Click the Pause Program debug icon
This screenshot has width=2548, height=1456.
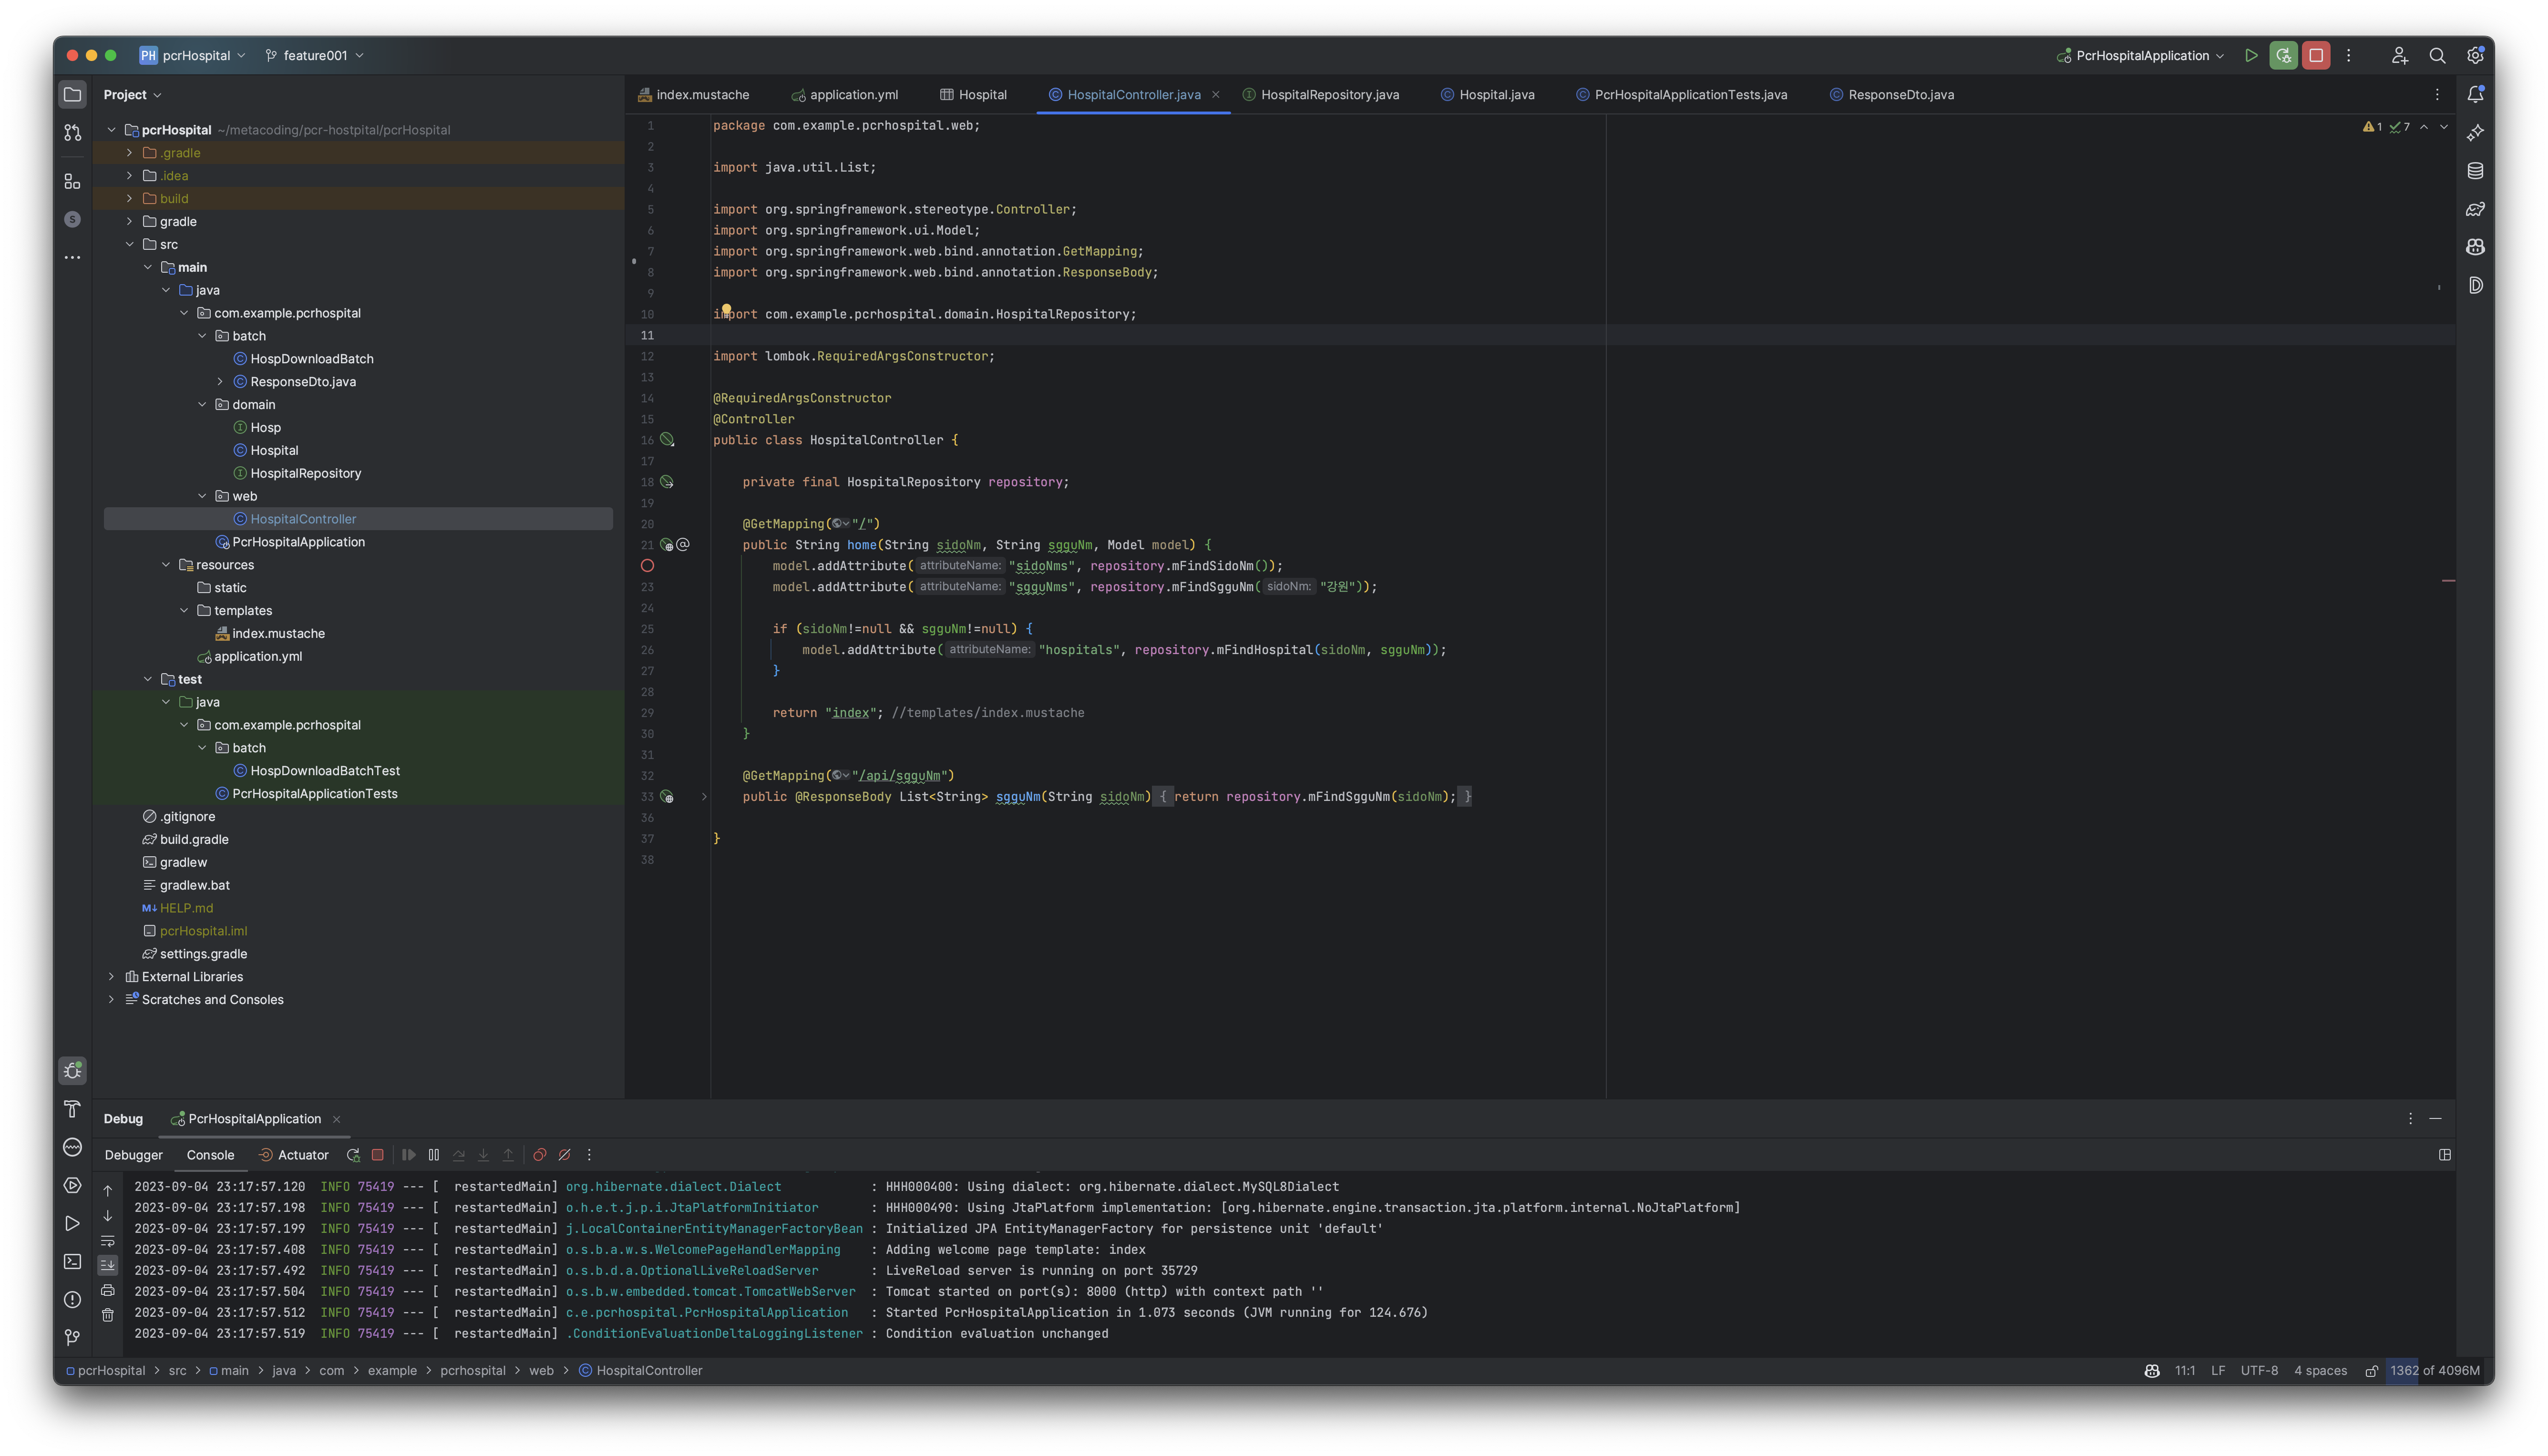click(433, 1155)
